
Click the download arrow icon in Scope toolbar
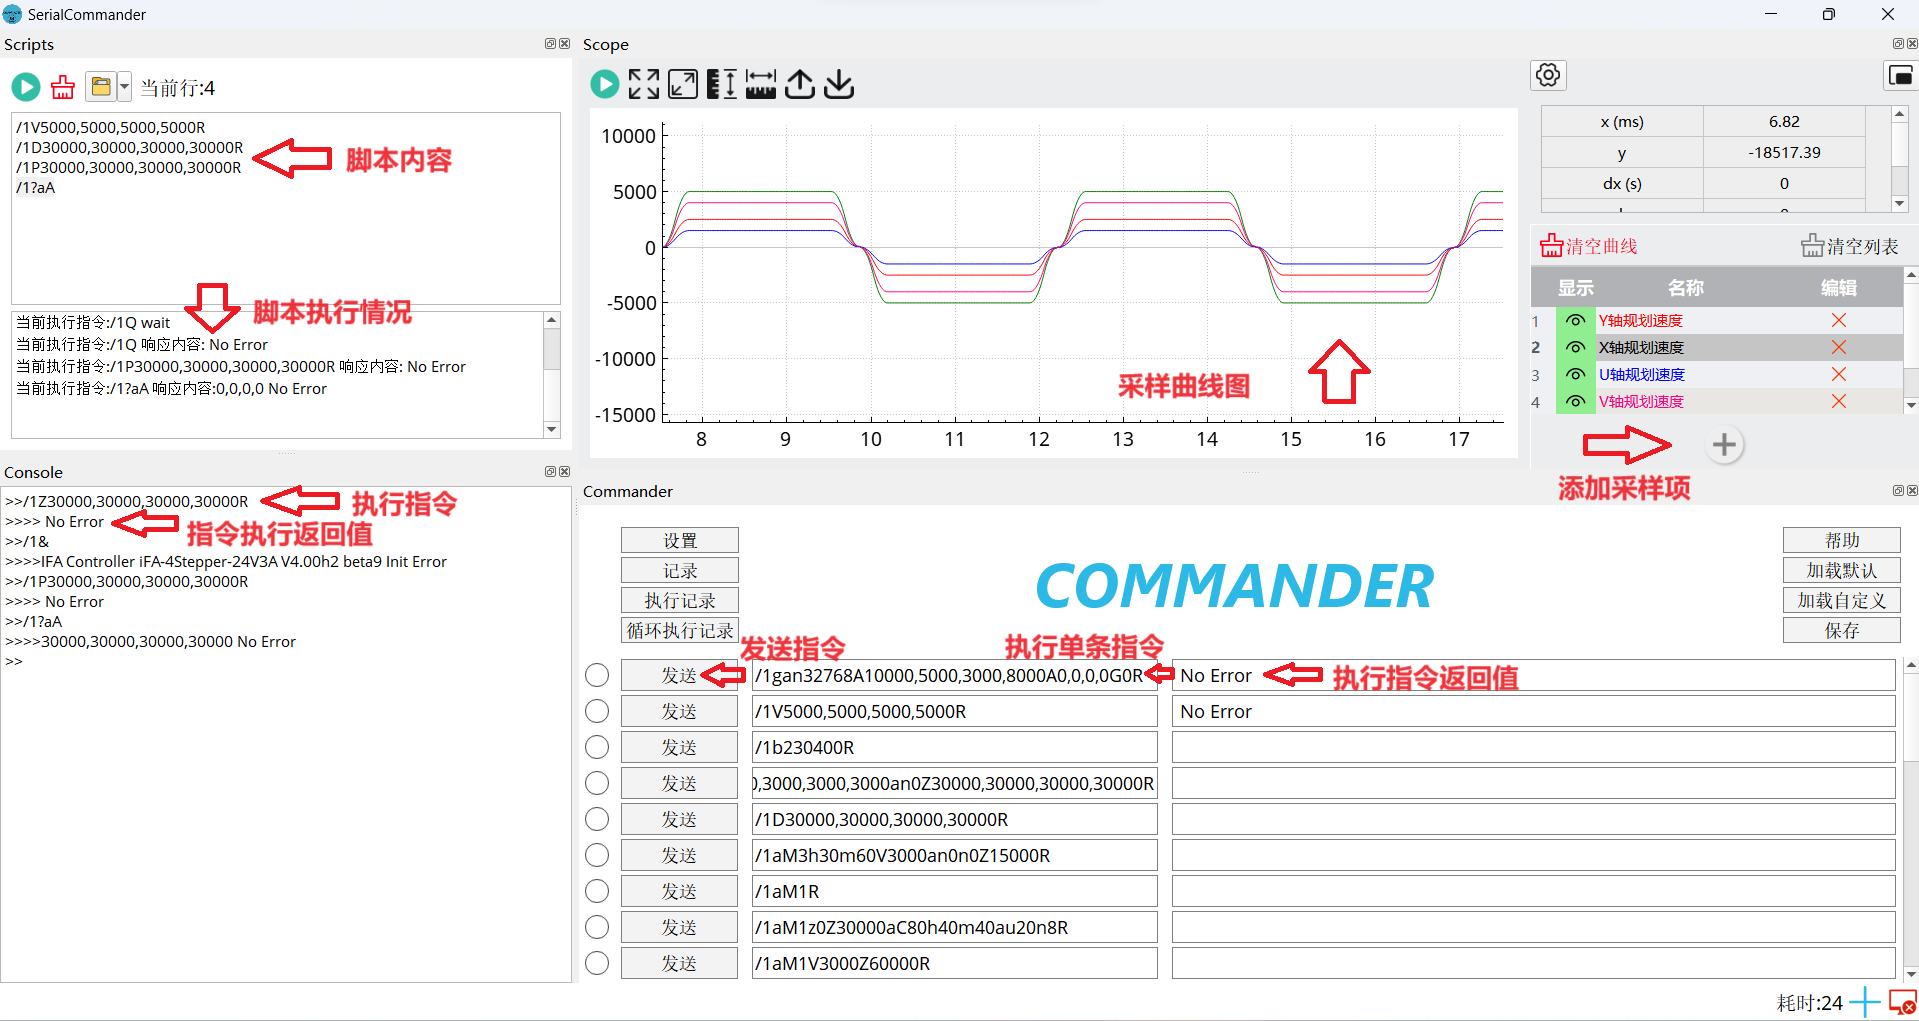tap(839, 84)
